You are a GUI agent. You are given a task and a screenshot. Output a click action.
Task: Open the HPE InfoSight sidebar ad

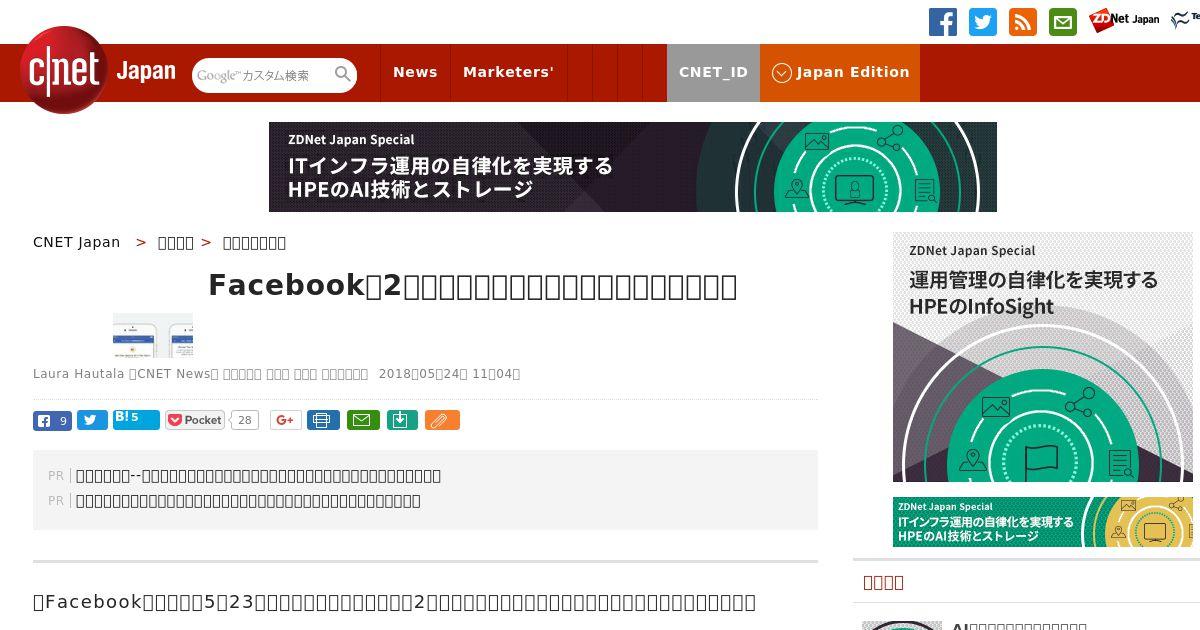[1043, 357]
